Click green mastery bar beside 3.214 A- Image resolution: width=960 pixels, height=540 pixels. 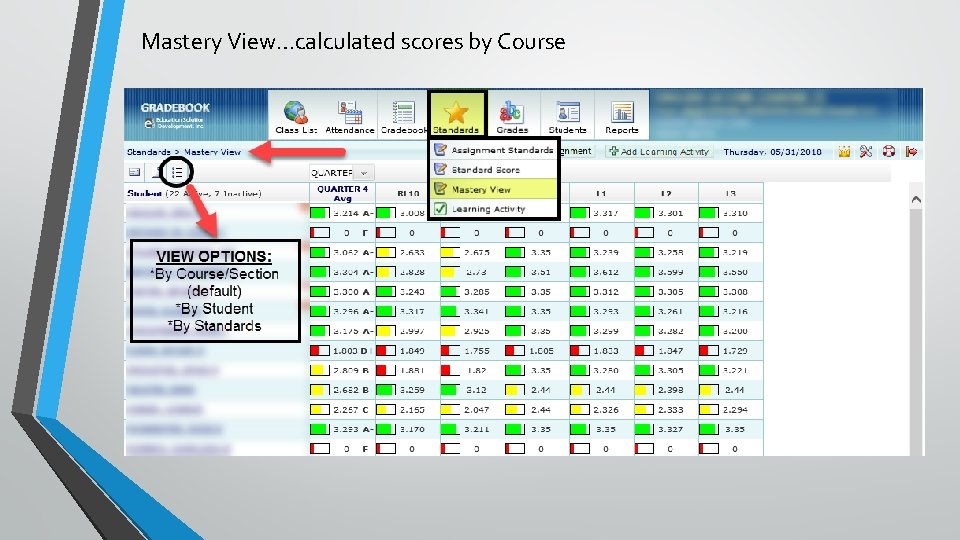320,213
